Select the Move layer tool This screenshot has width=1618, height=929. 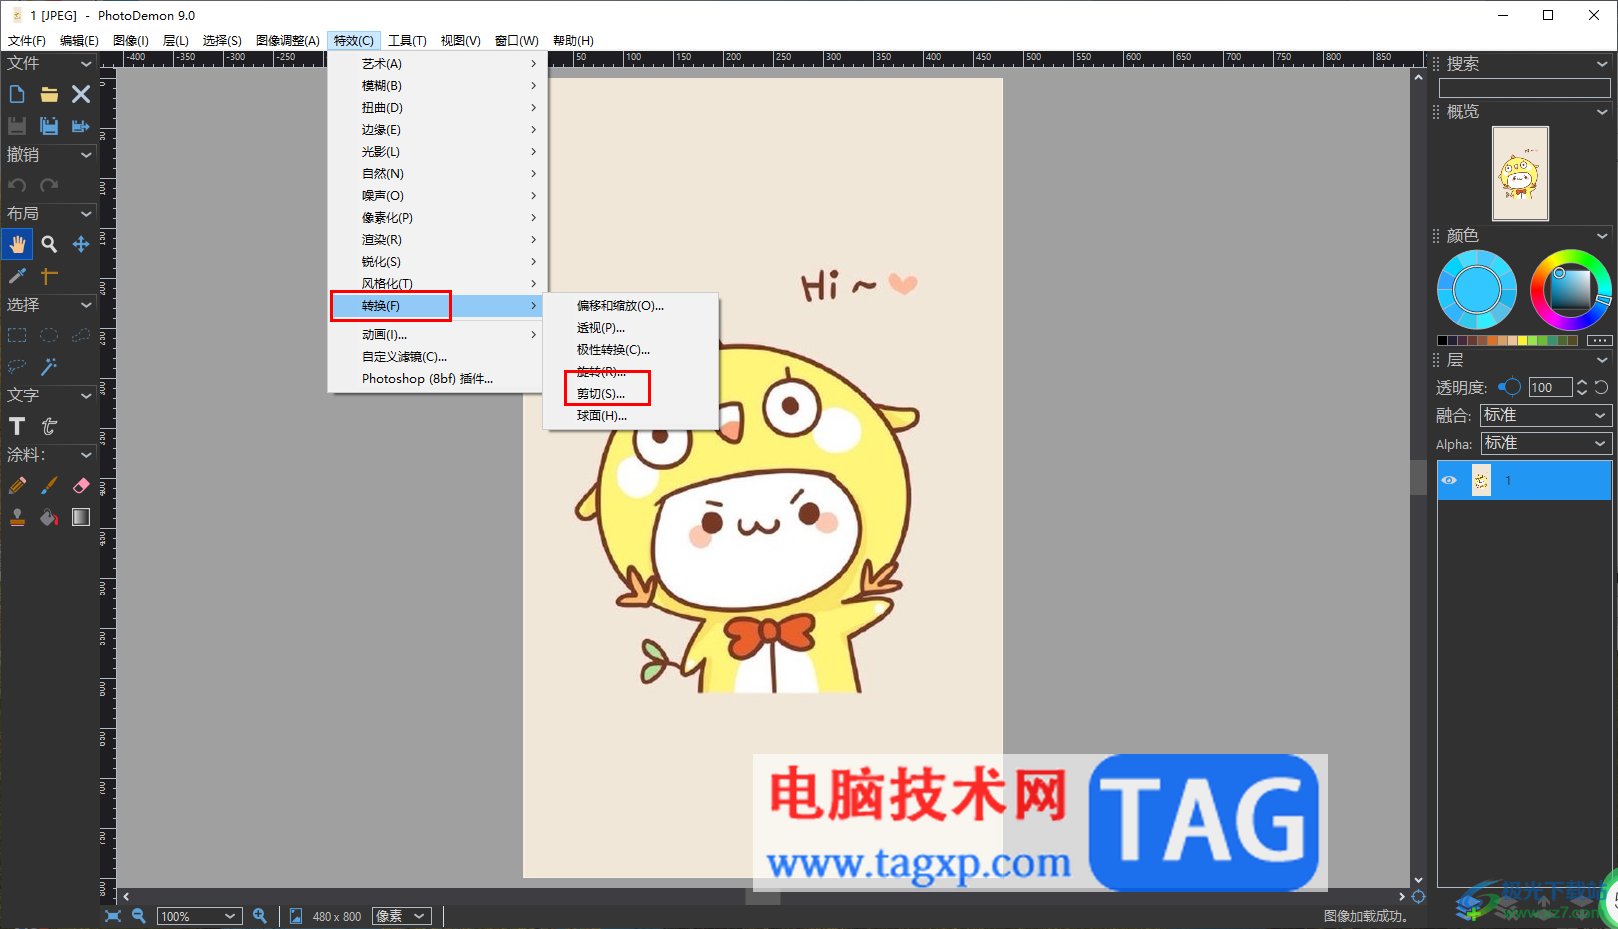pyautogui.click(x=81, y=244)
